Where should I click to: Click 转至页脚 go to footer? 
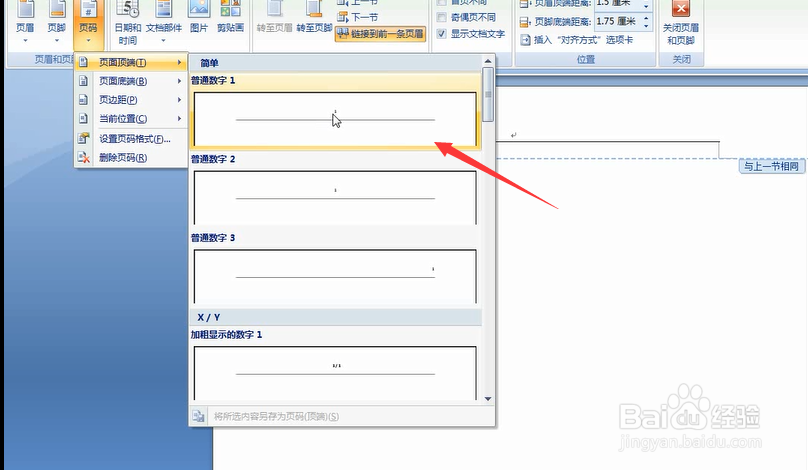click(314, 18)
